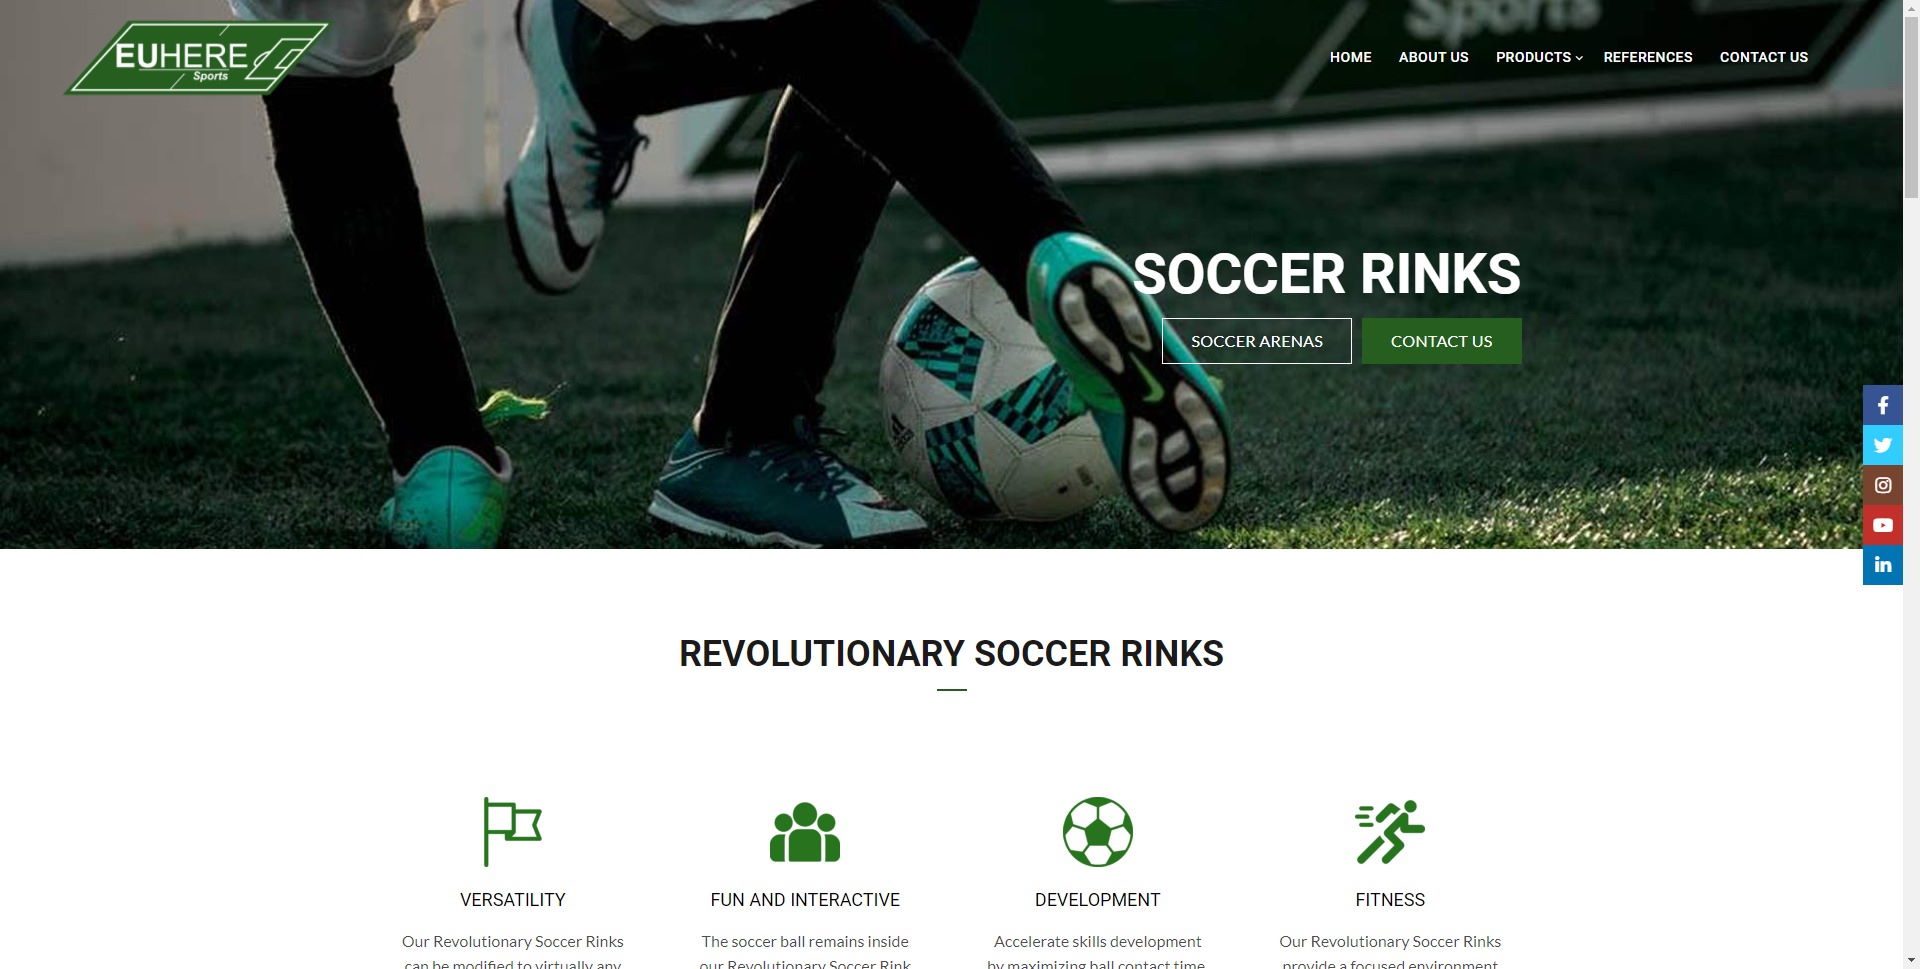The image size is (1920, 969).
Task: Click the Fitness running figure icon
Action: click(1390, 832)
